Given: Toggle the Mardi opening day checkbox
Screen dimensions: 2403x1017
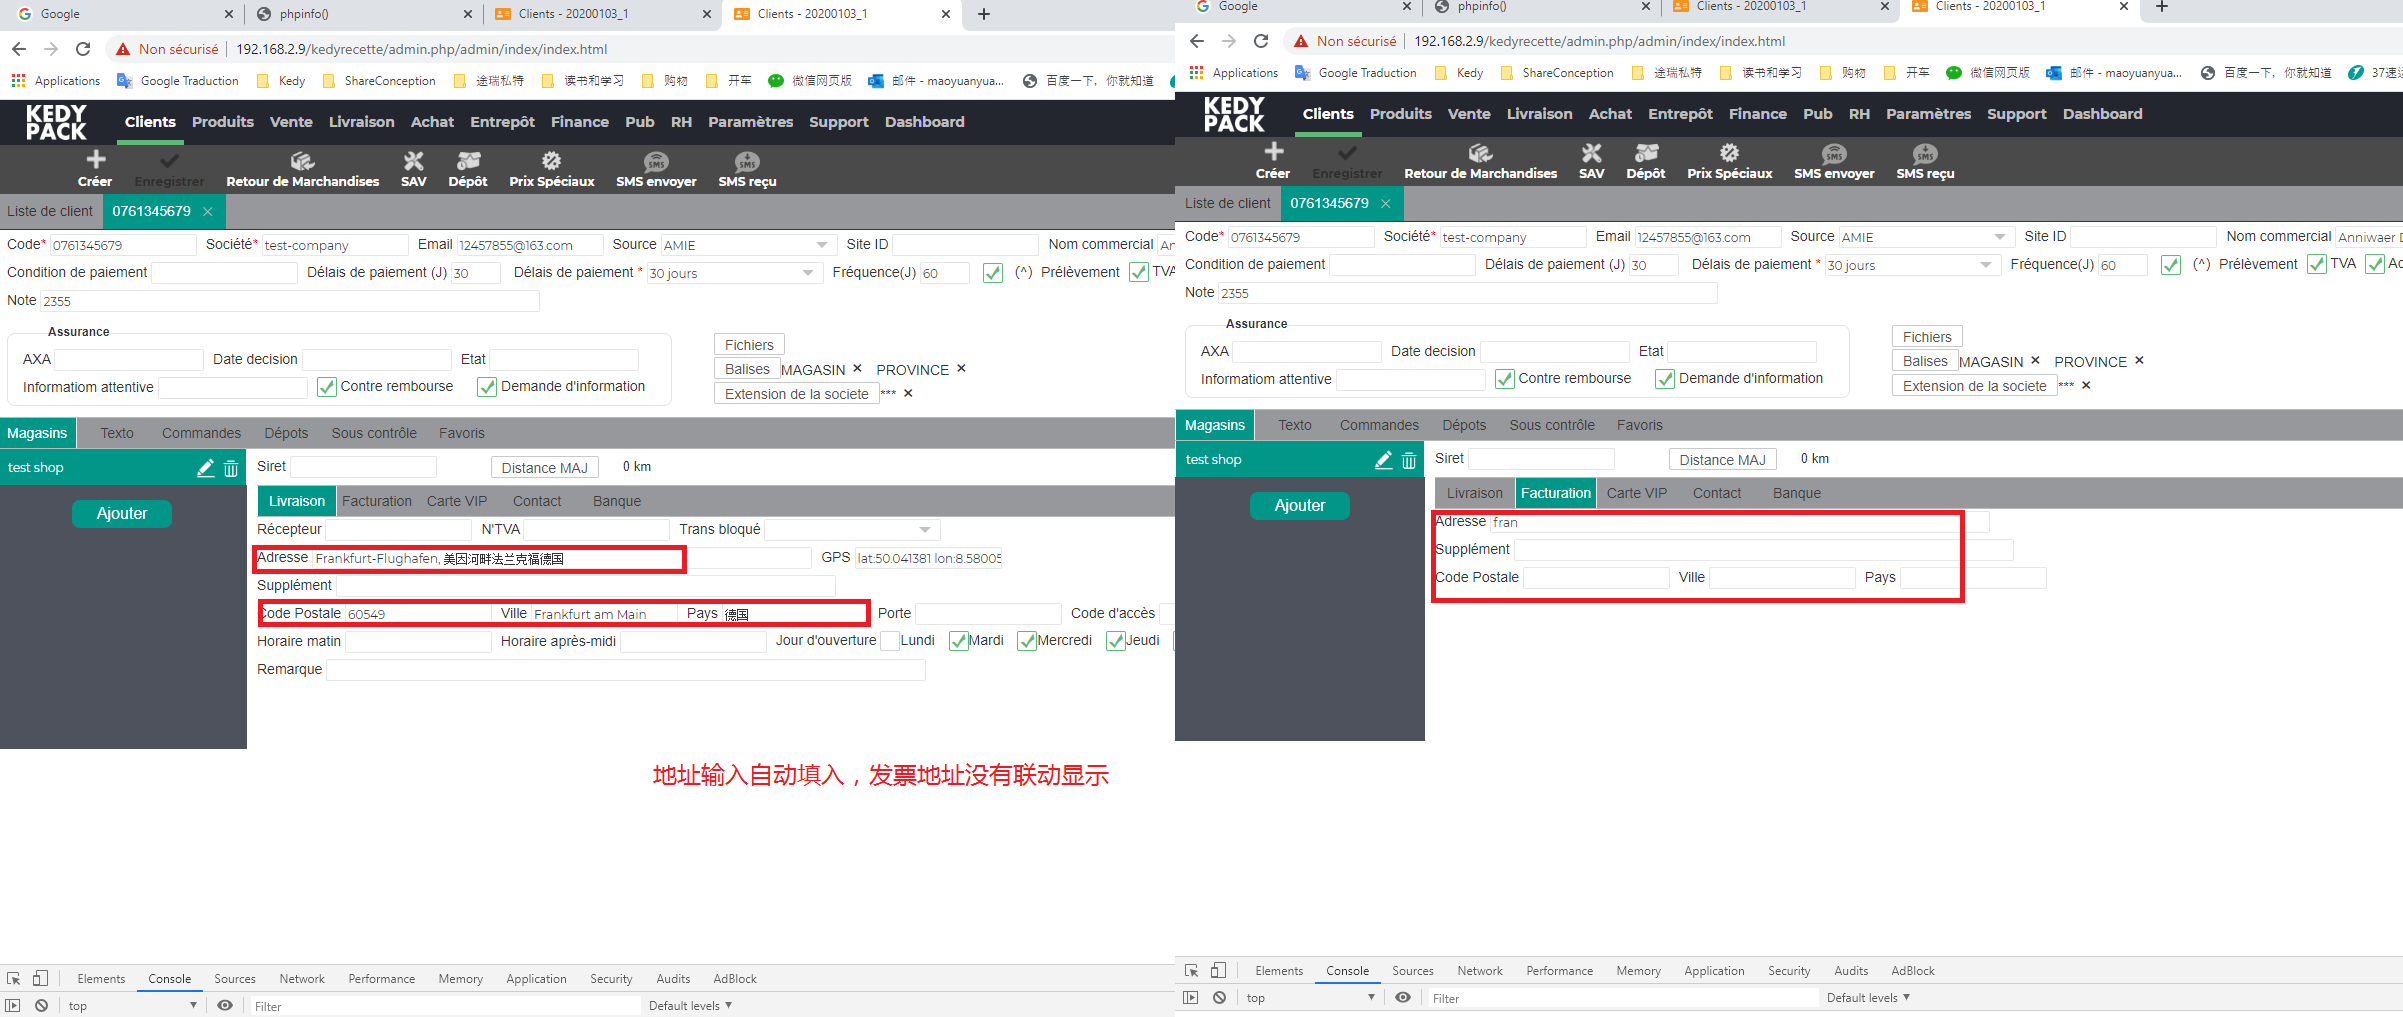Looking at the screenshot, I should click(958, 641).
